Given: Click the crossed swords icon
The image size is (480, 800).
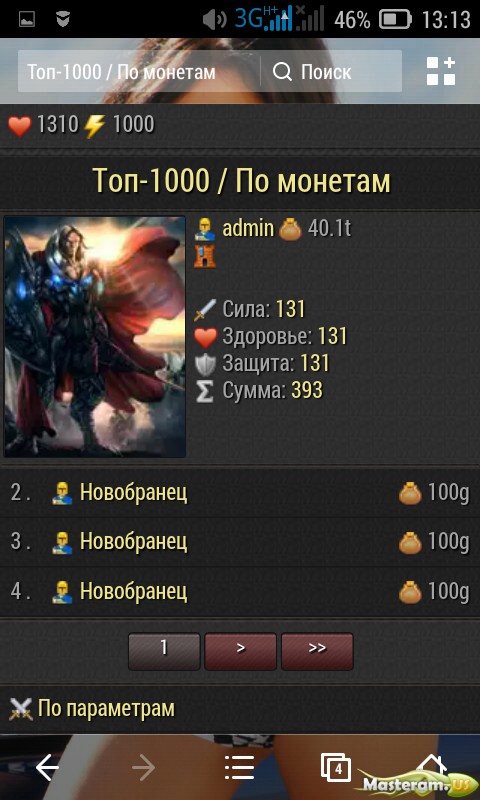Looking at the screenshot, I should (x=21, y=709).
